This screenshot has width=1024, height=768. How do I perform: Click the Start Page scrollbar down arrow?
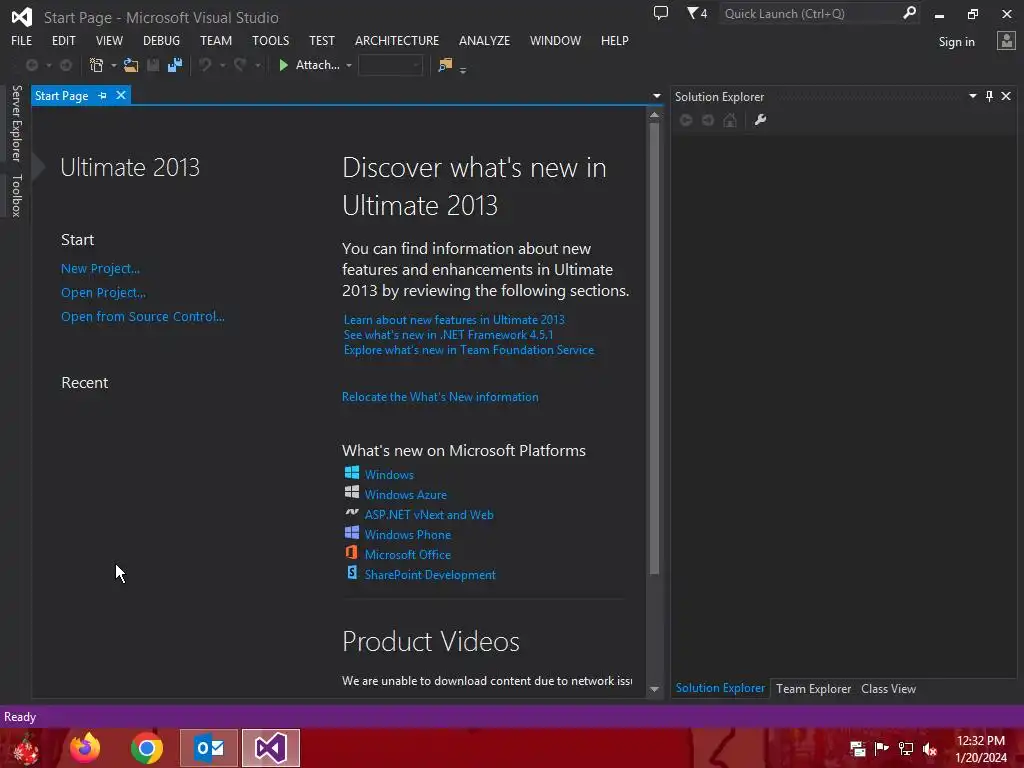pos(654,689)
